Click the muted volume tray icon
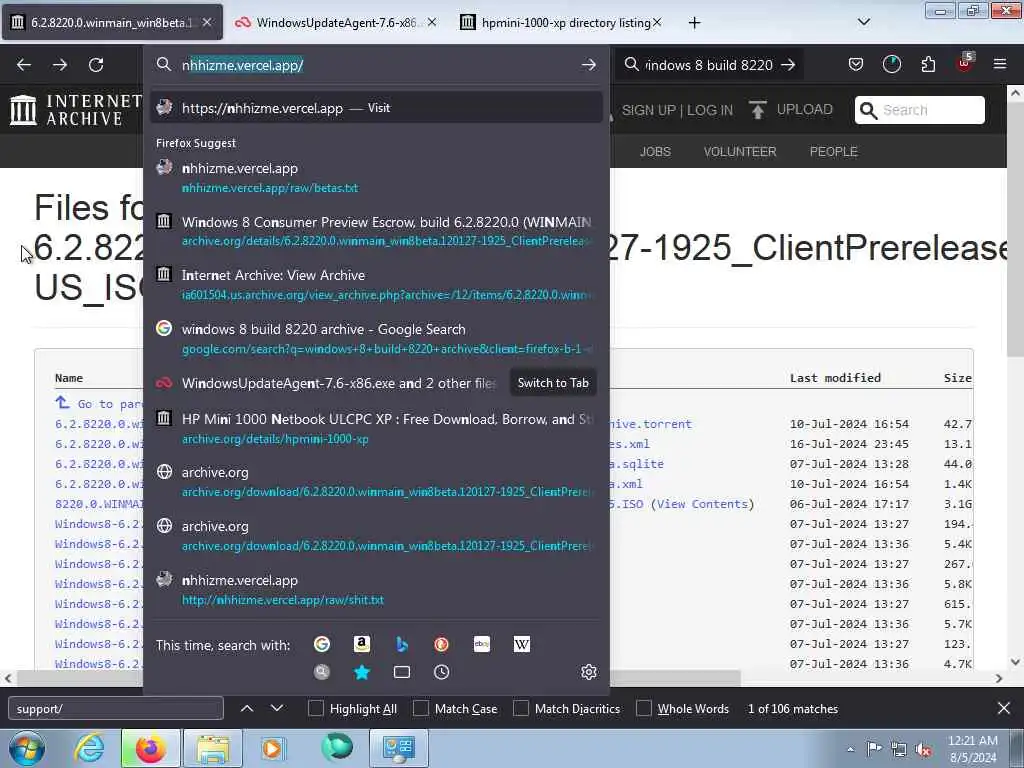Screen dimensions: 1024x768 (923, 749)
